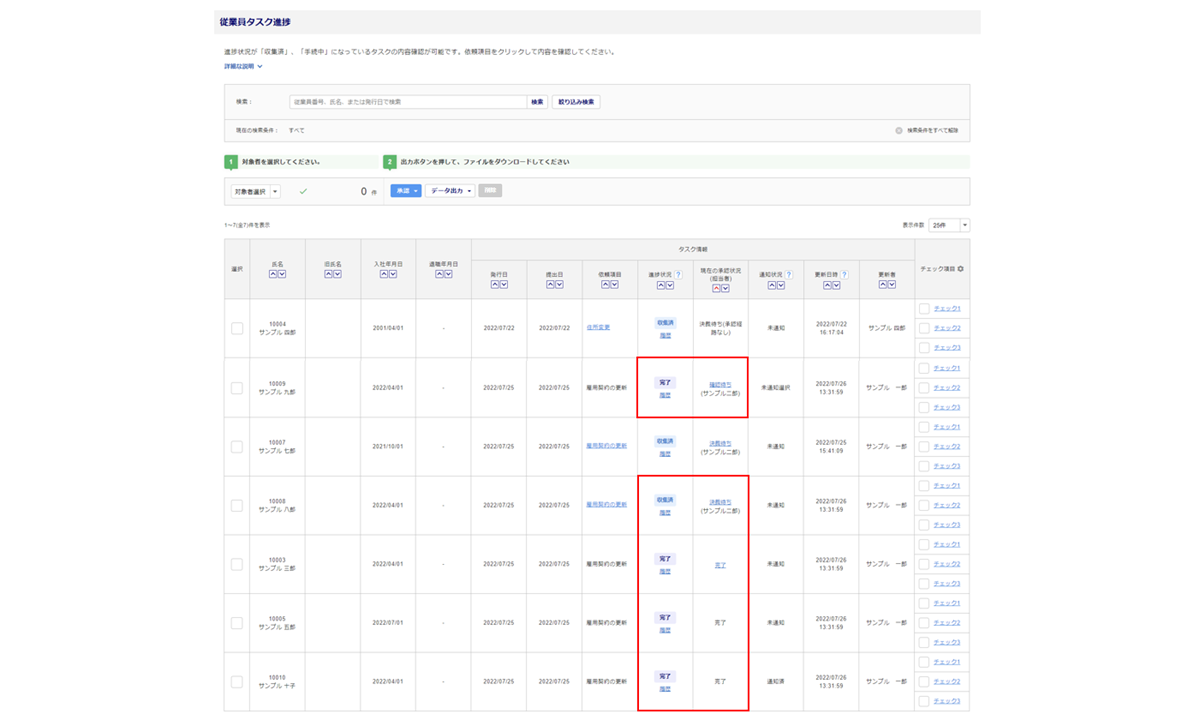
Task: Click the grey 削除 button
Action: coord(490,191)
